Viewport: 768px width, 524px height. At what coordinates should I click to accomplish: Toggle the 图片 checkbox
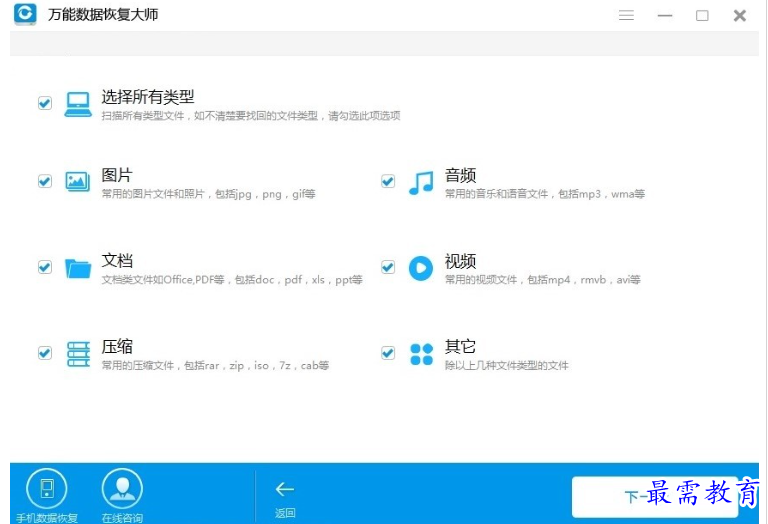point(45,181)
